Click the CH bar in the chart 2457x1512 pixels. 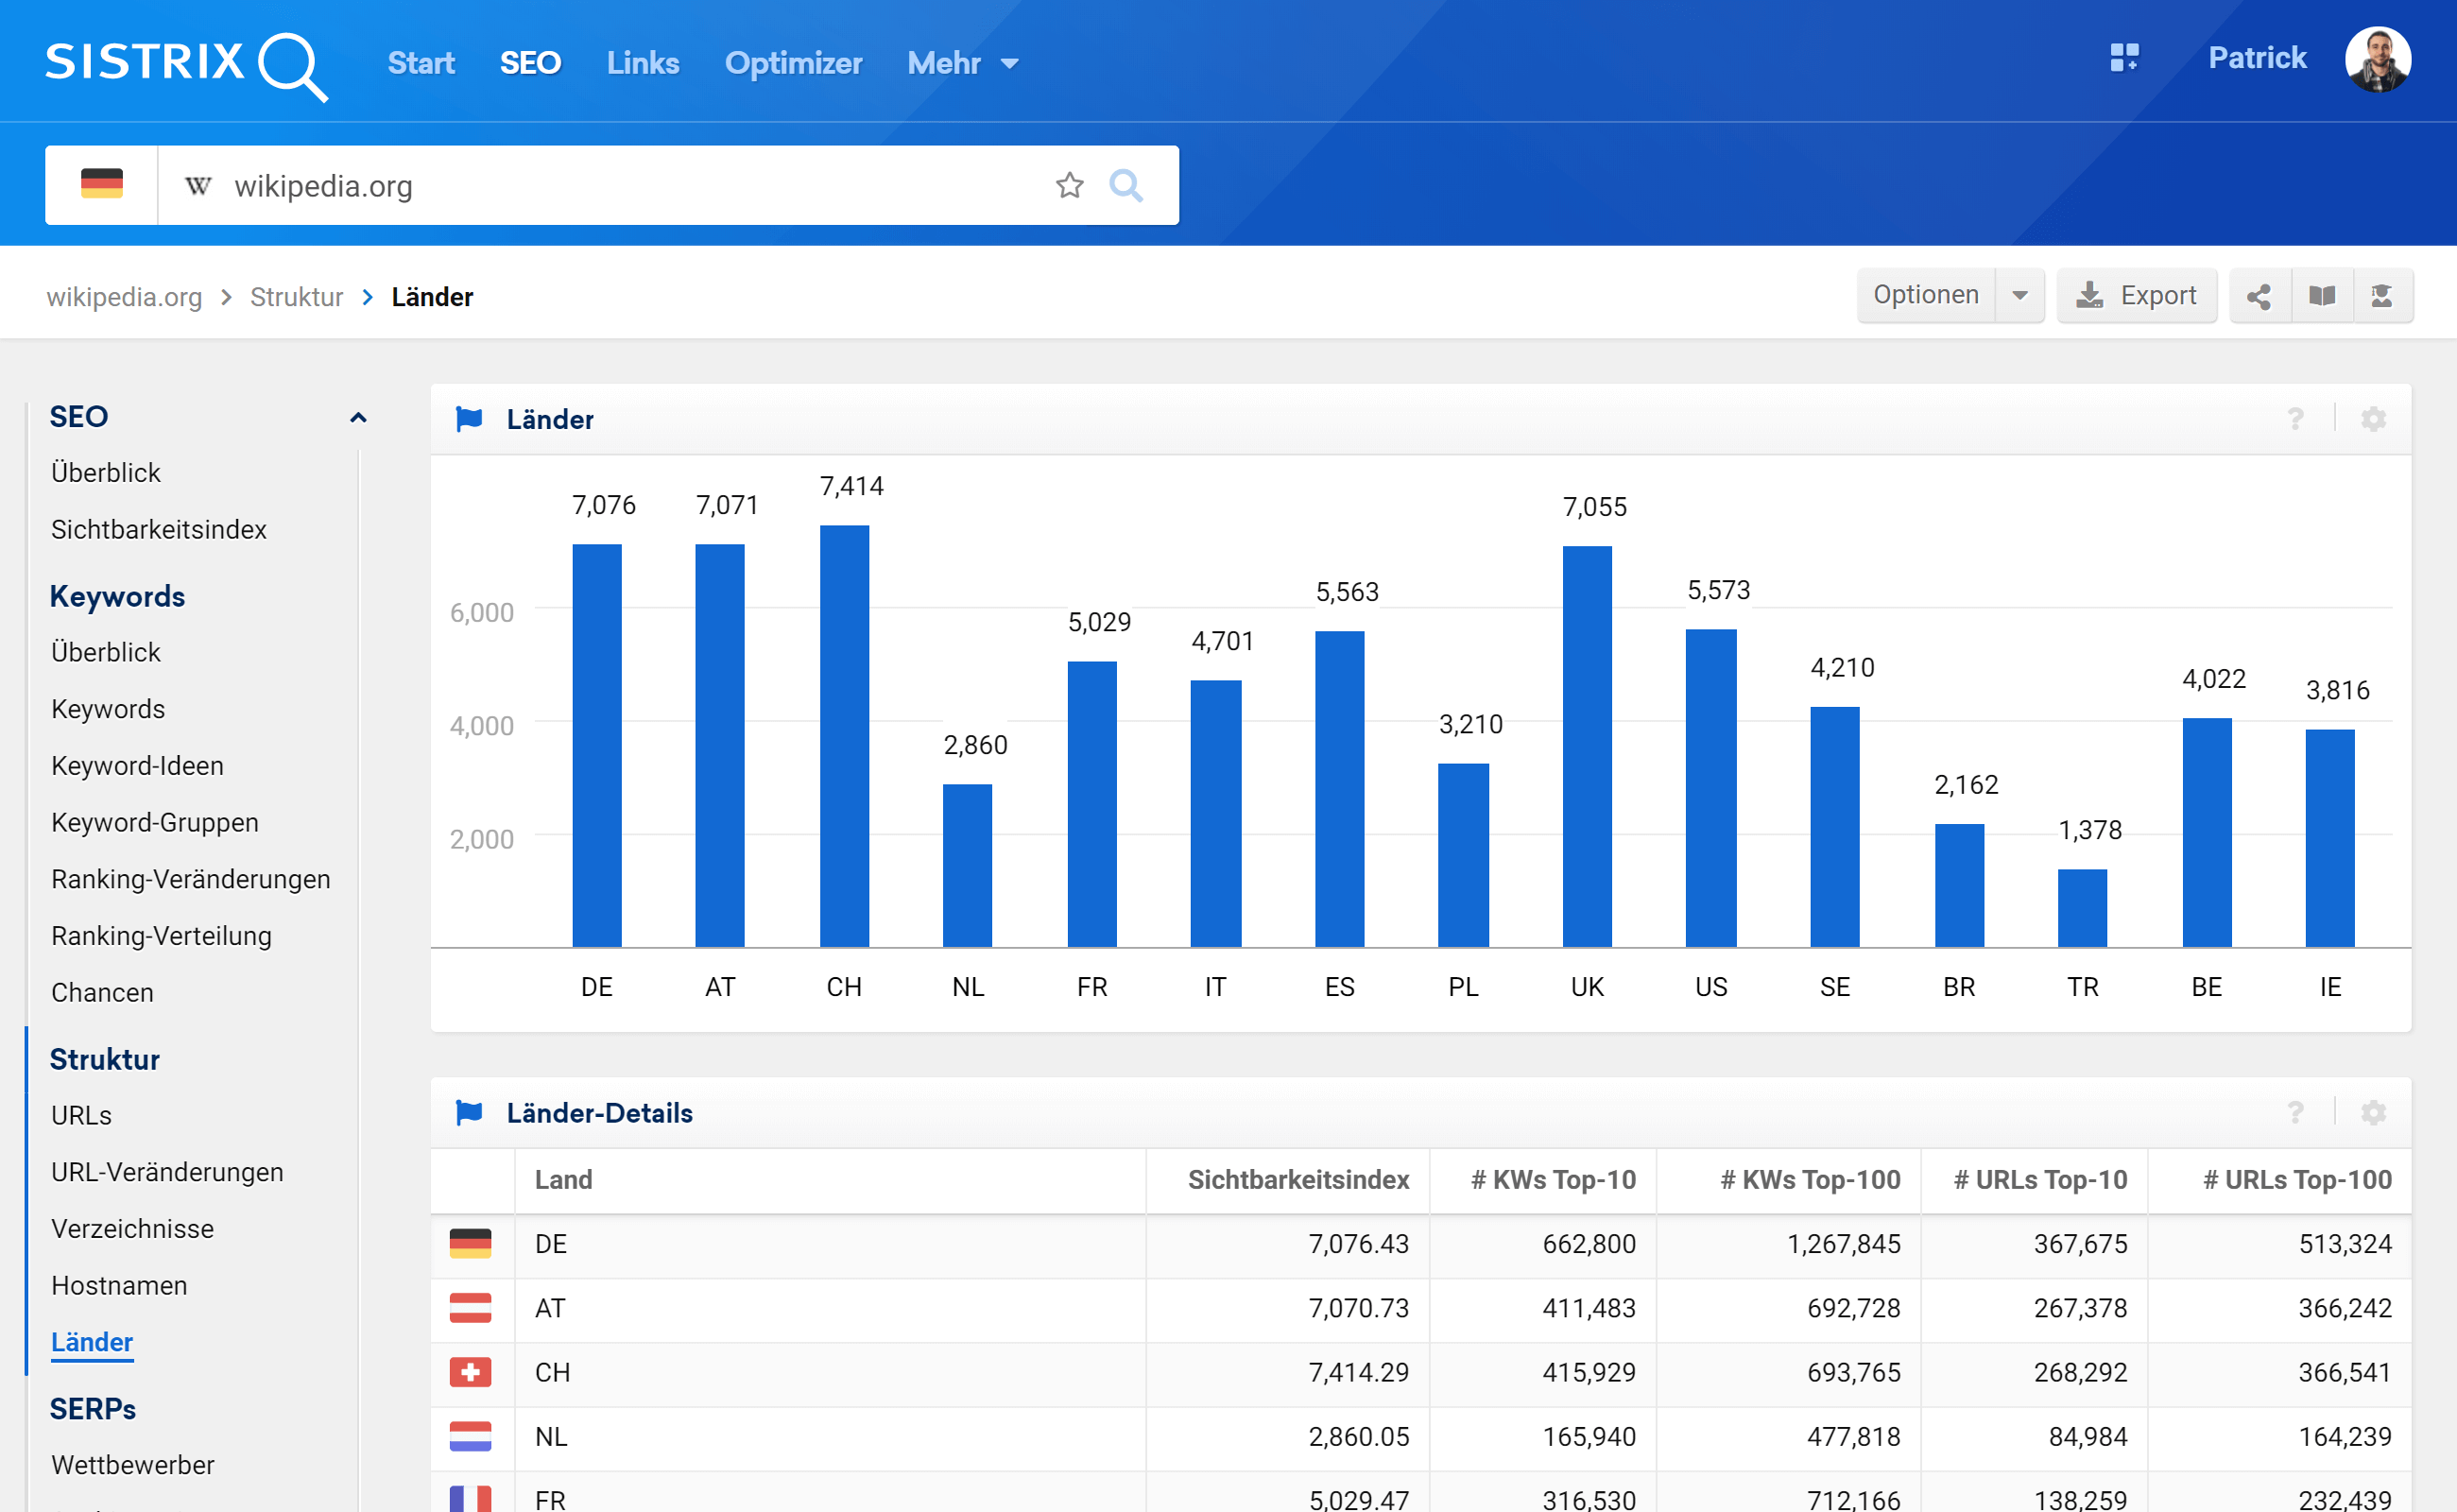coord(844,735)
